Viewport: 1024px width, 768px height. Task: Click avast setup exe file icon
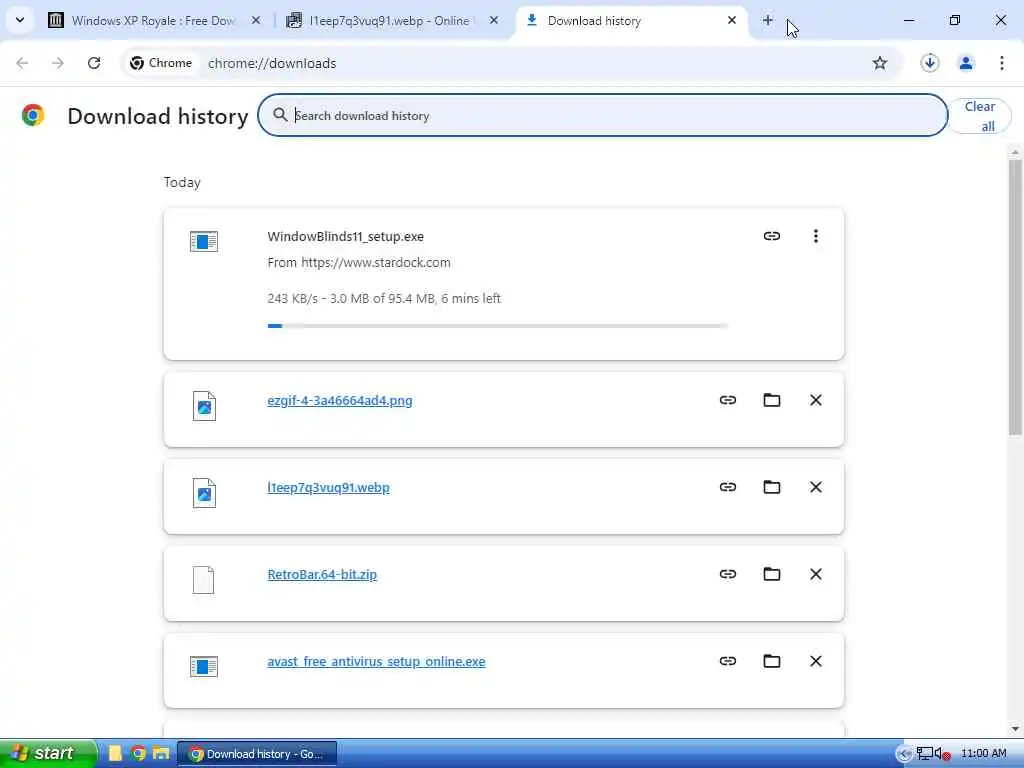click(204, 666)
